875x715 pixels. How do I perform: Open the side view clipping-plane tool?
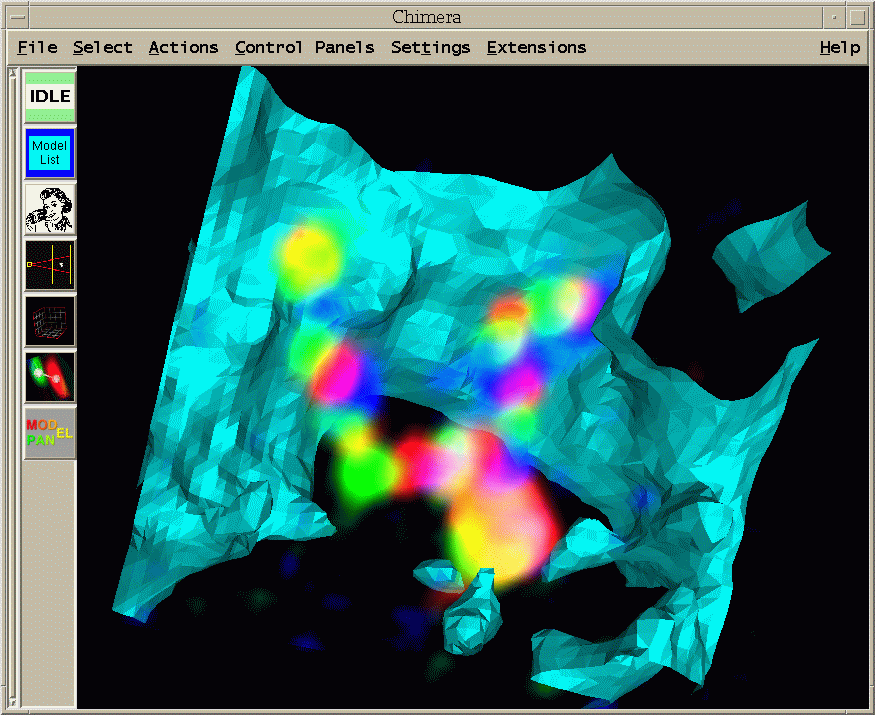[50, 265]
